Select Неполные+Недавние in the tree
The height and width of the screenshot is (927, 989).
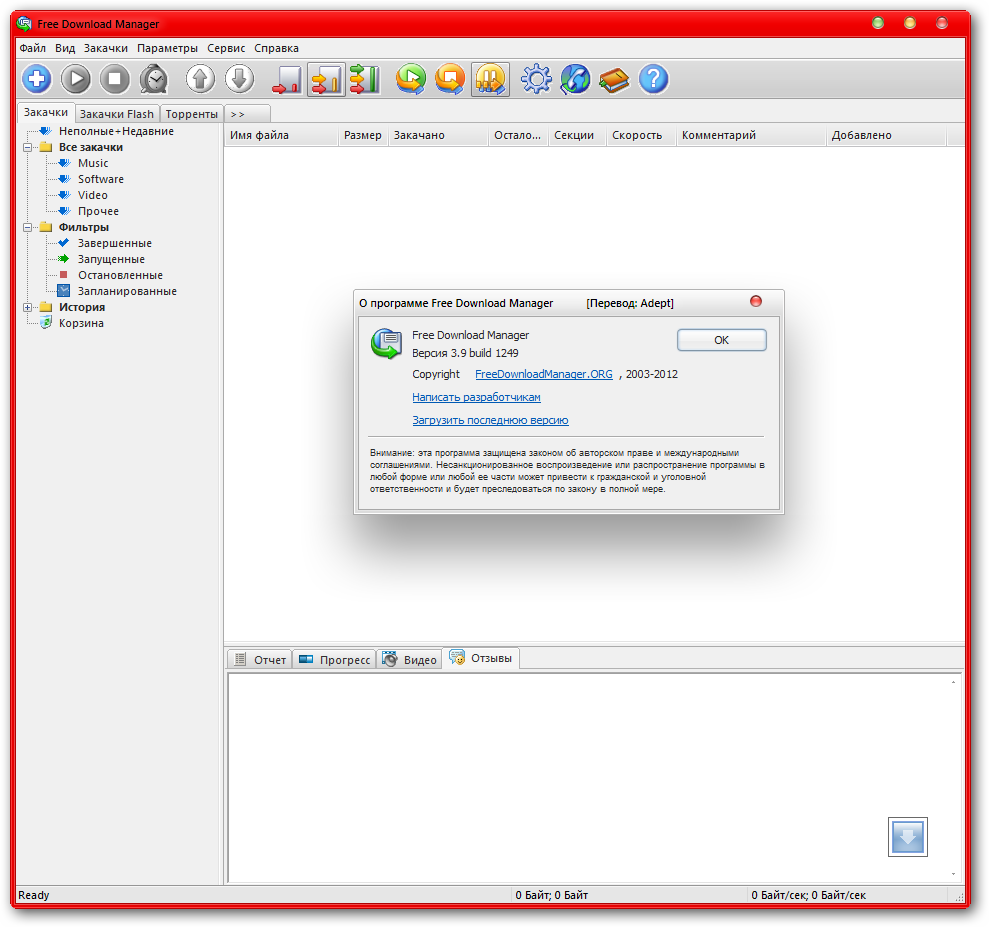coord(116,131)
